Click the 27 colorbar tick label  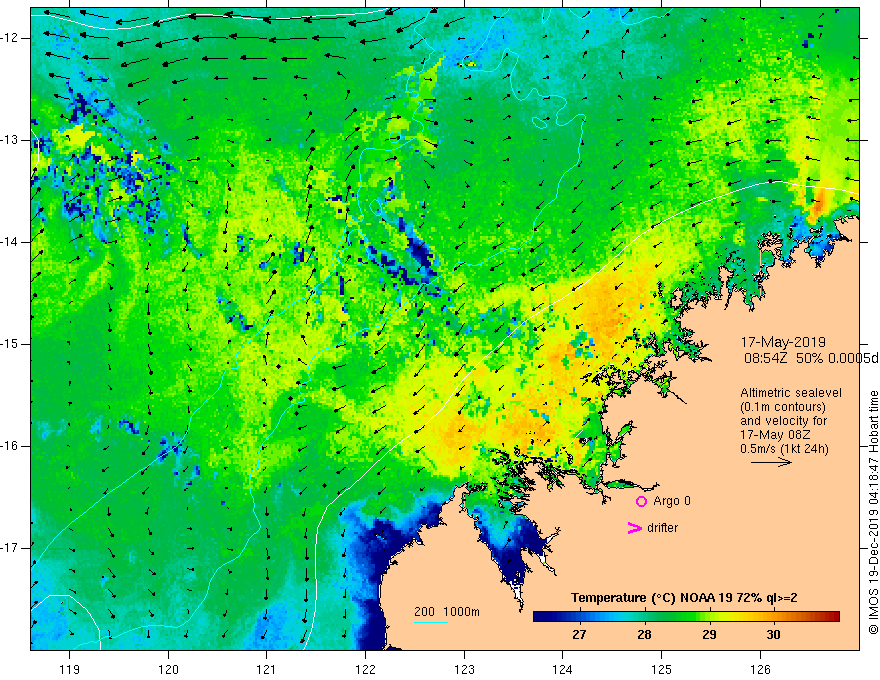(x=579, y=635)
